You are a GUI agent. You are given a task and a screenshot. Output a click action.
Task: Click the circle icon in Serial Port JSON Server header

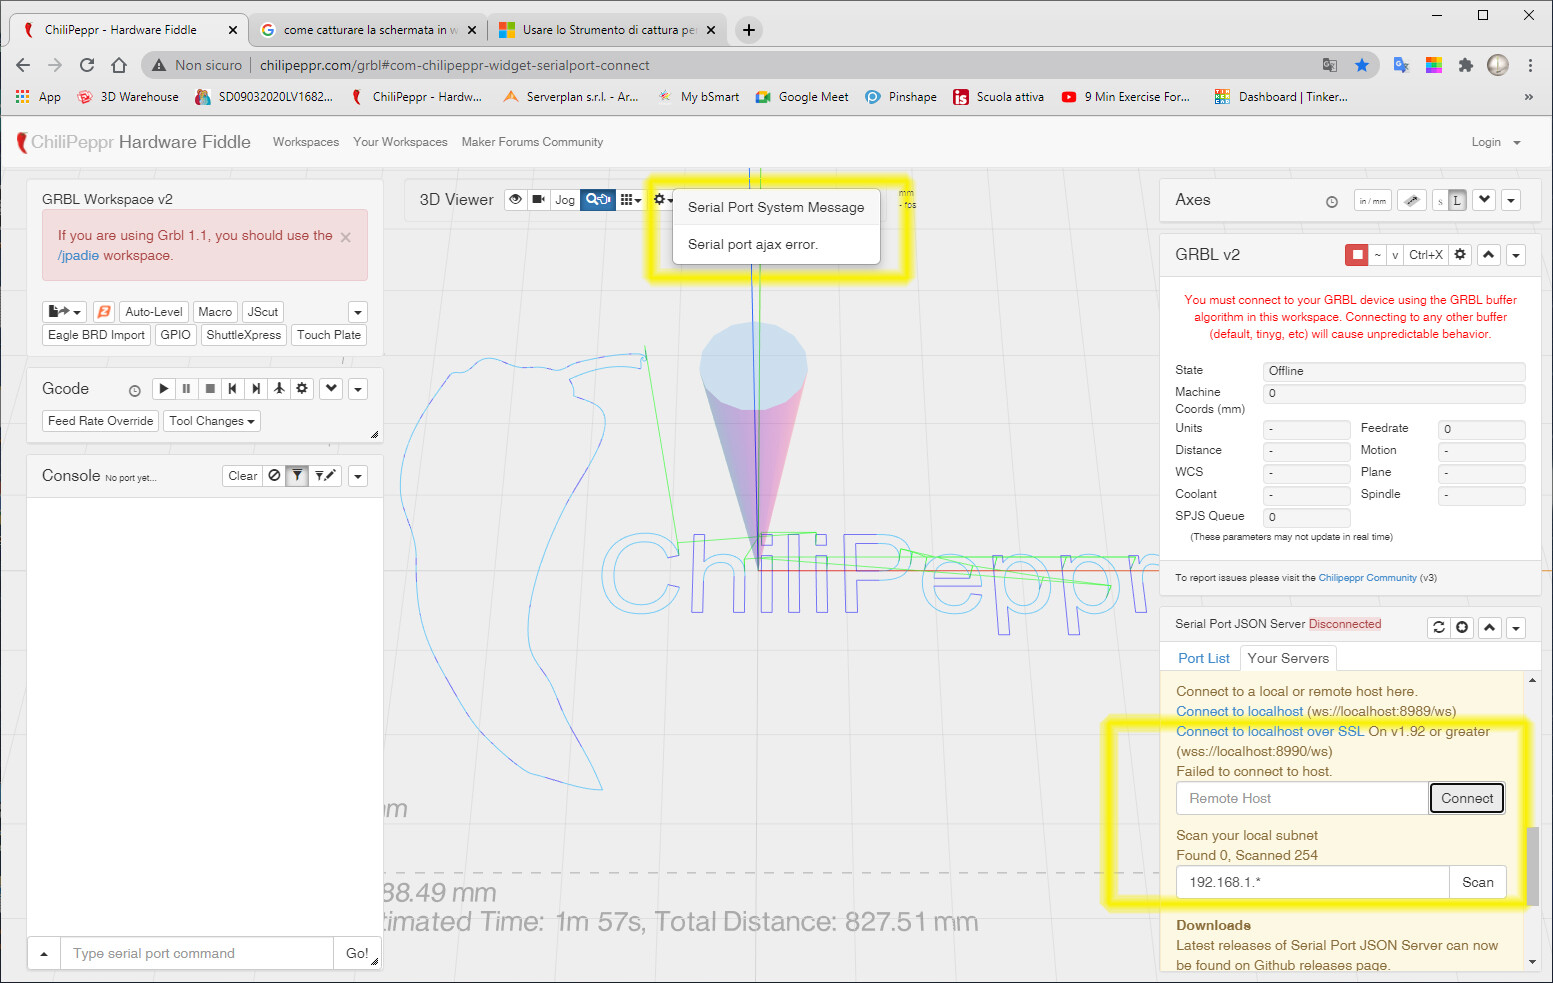click(x=1462, y=627)
